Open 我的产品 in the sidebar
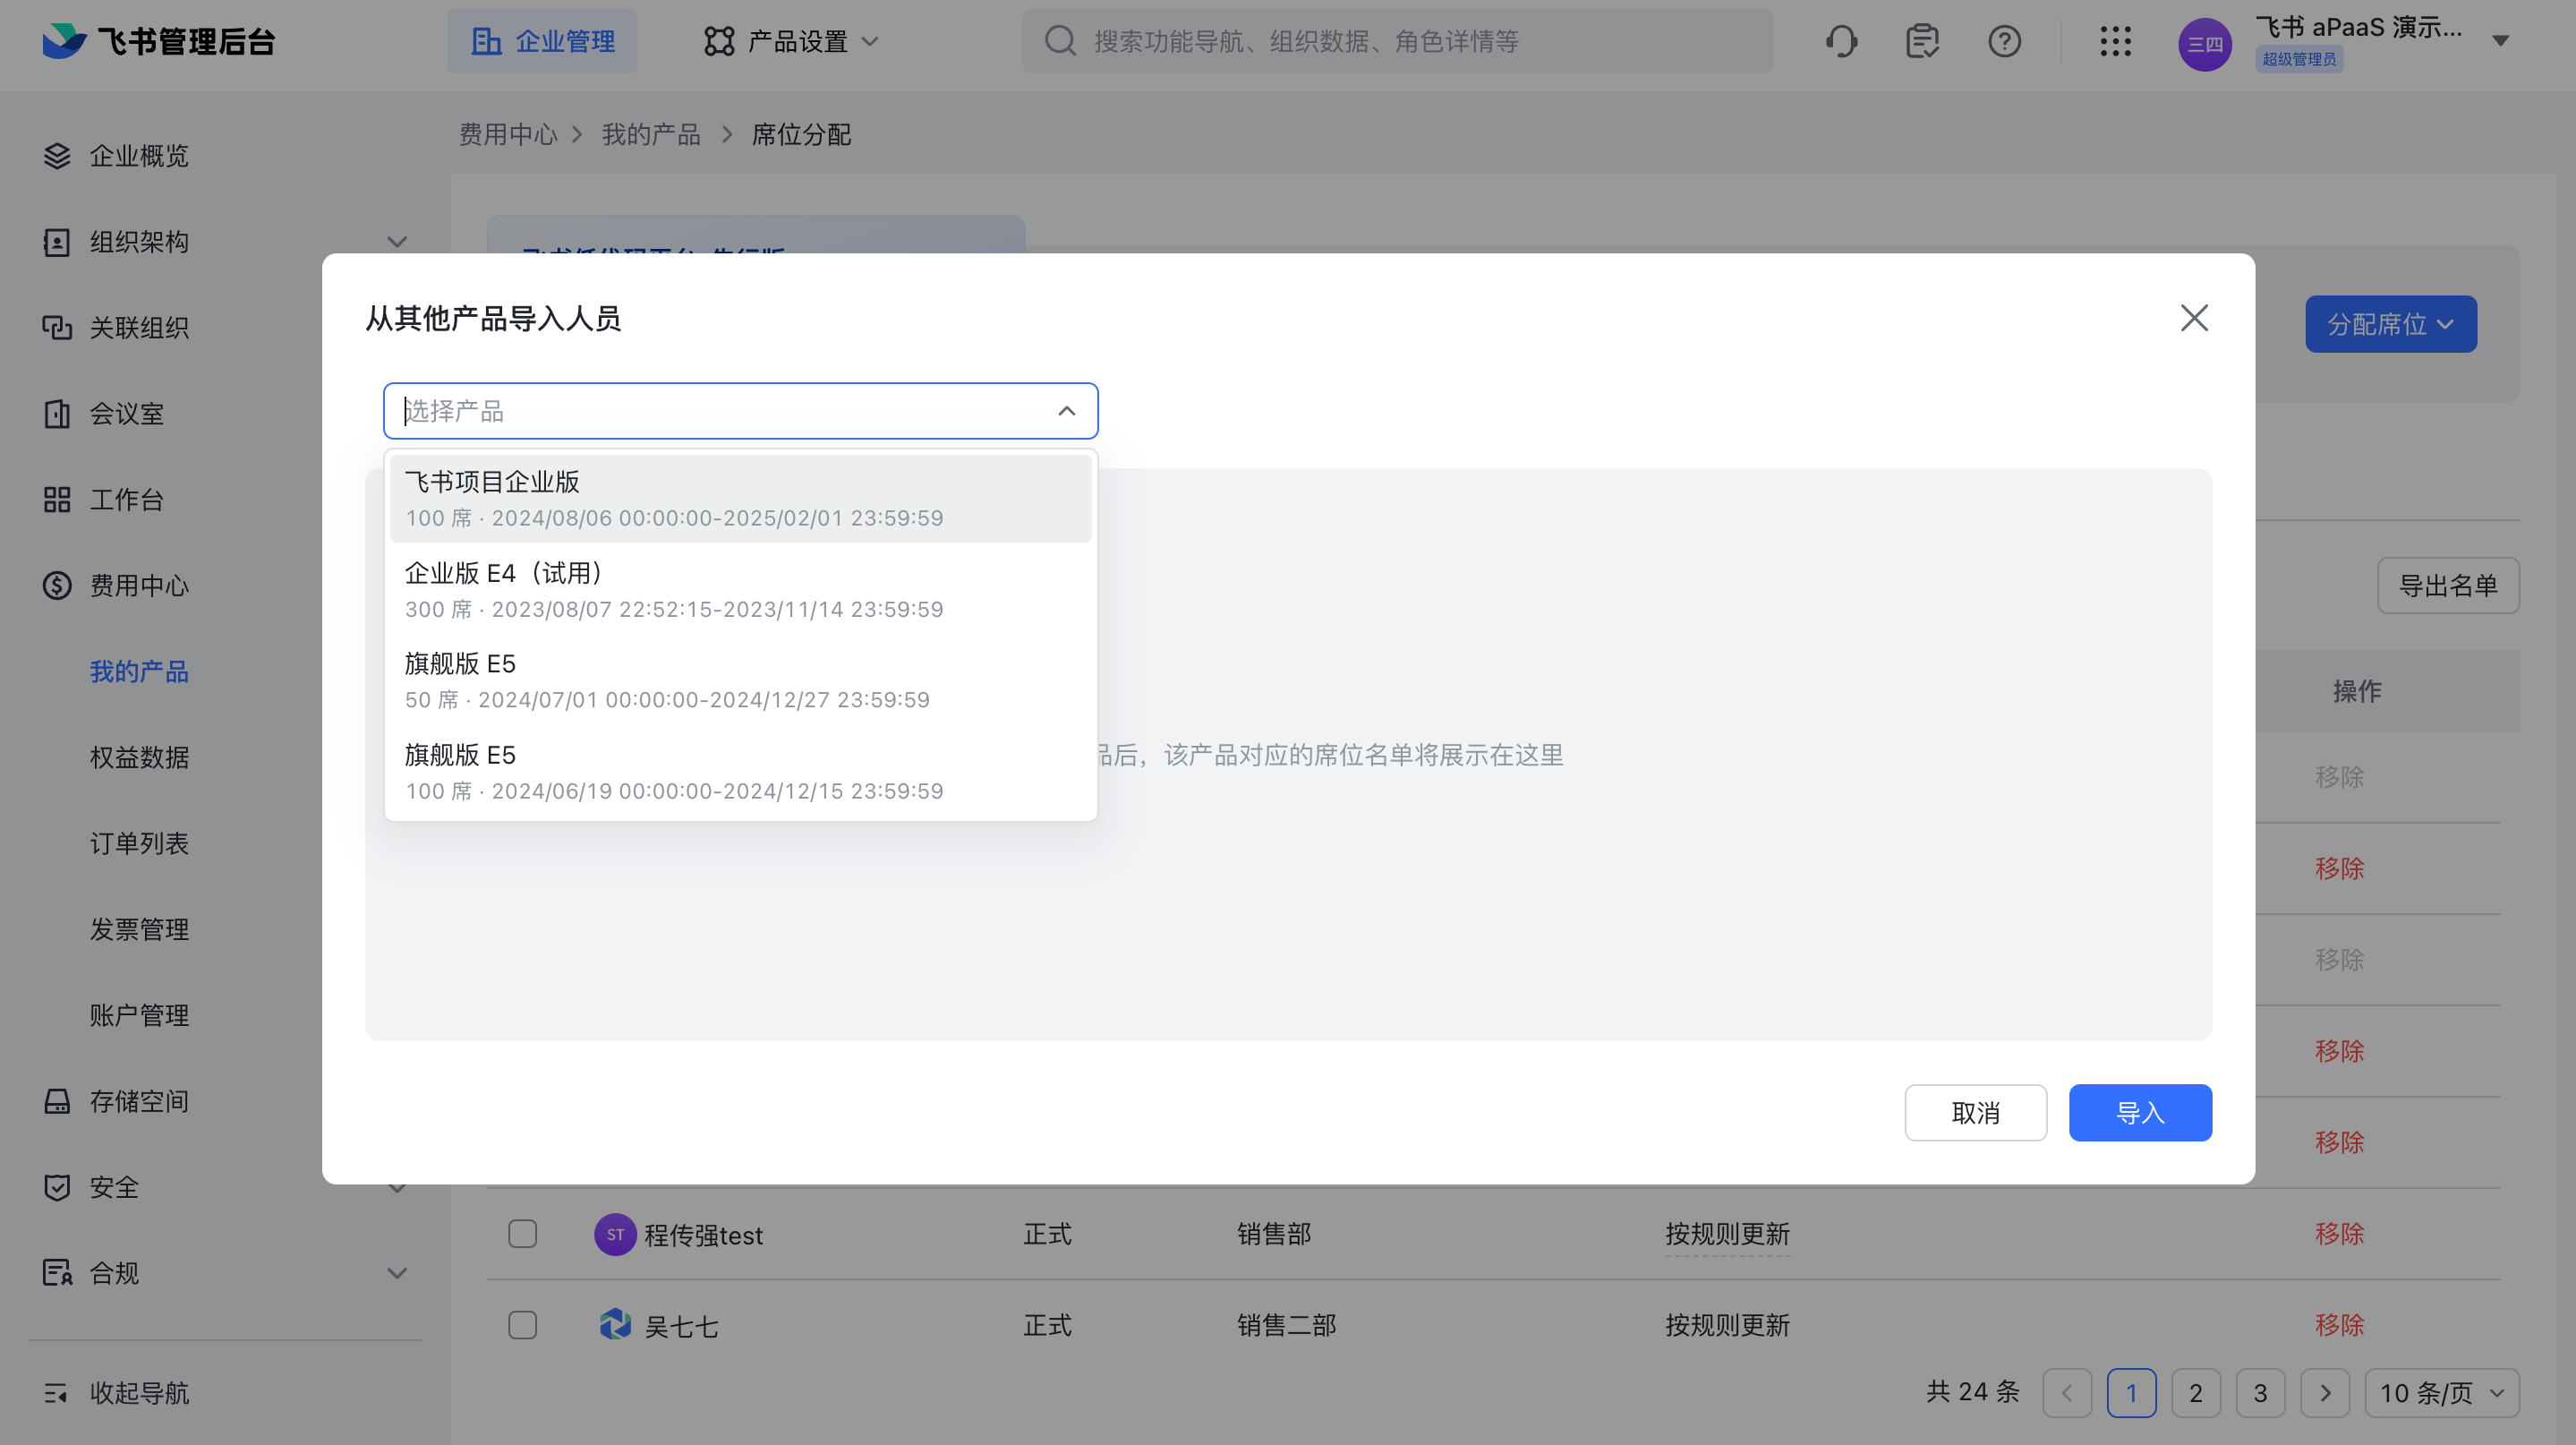 click(x=139, y=672)
